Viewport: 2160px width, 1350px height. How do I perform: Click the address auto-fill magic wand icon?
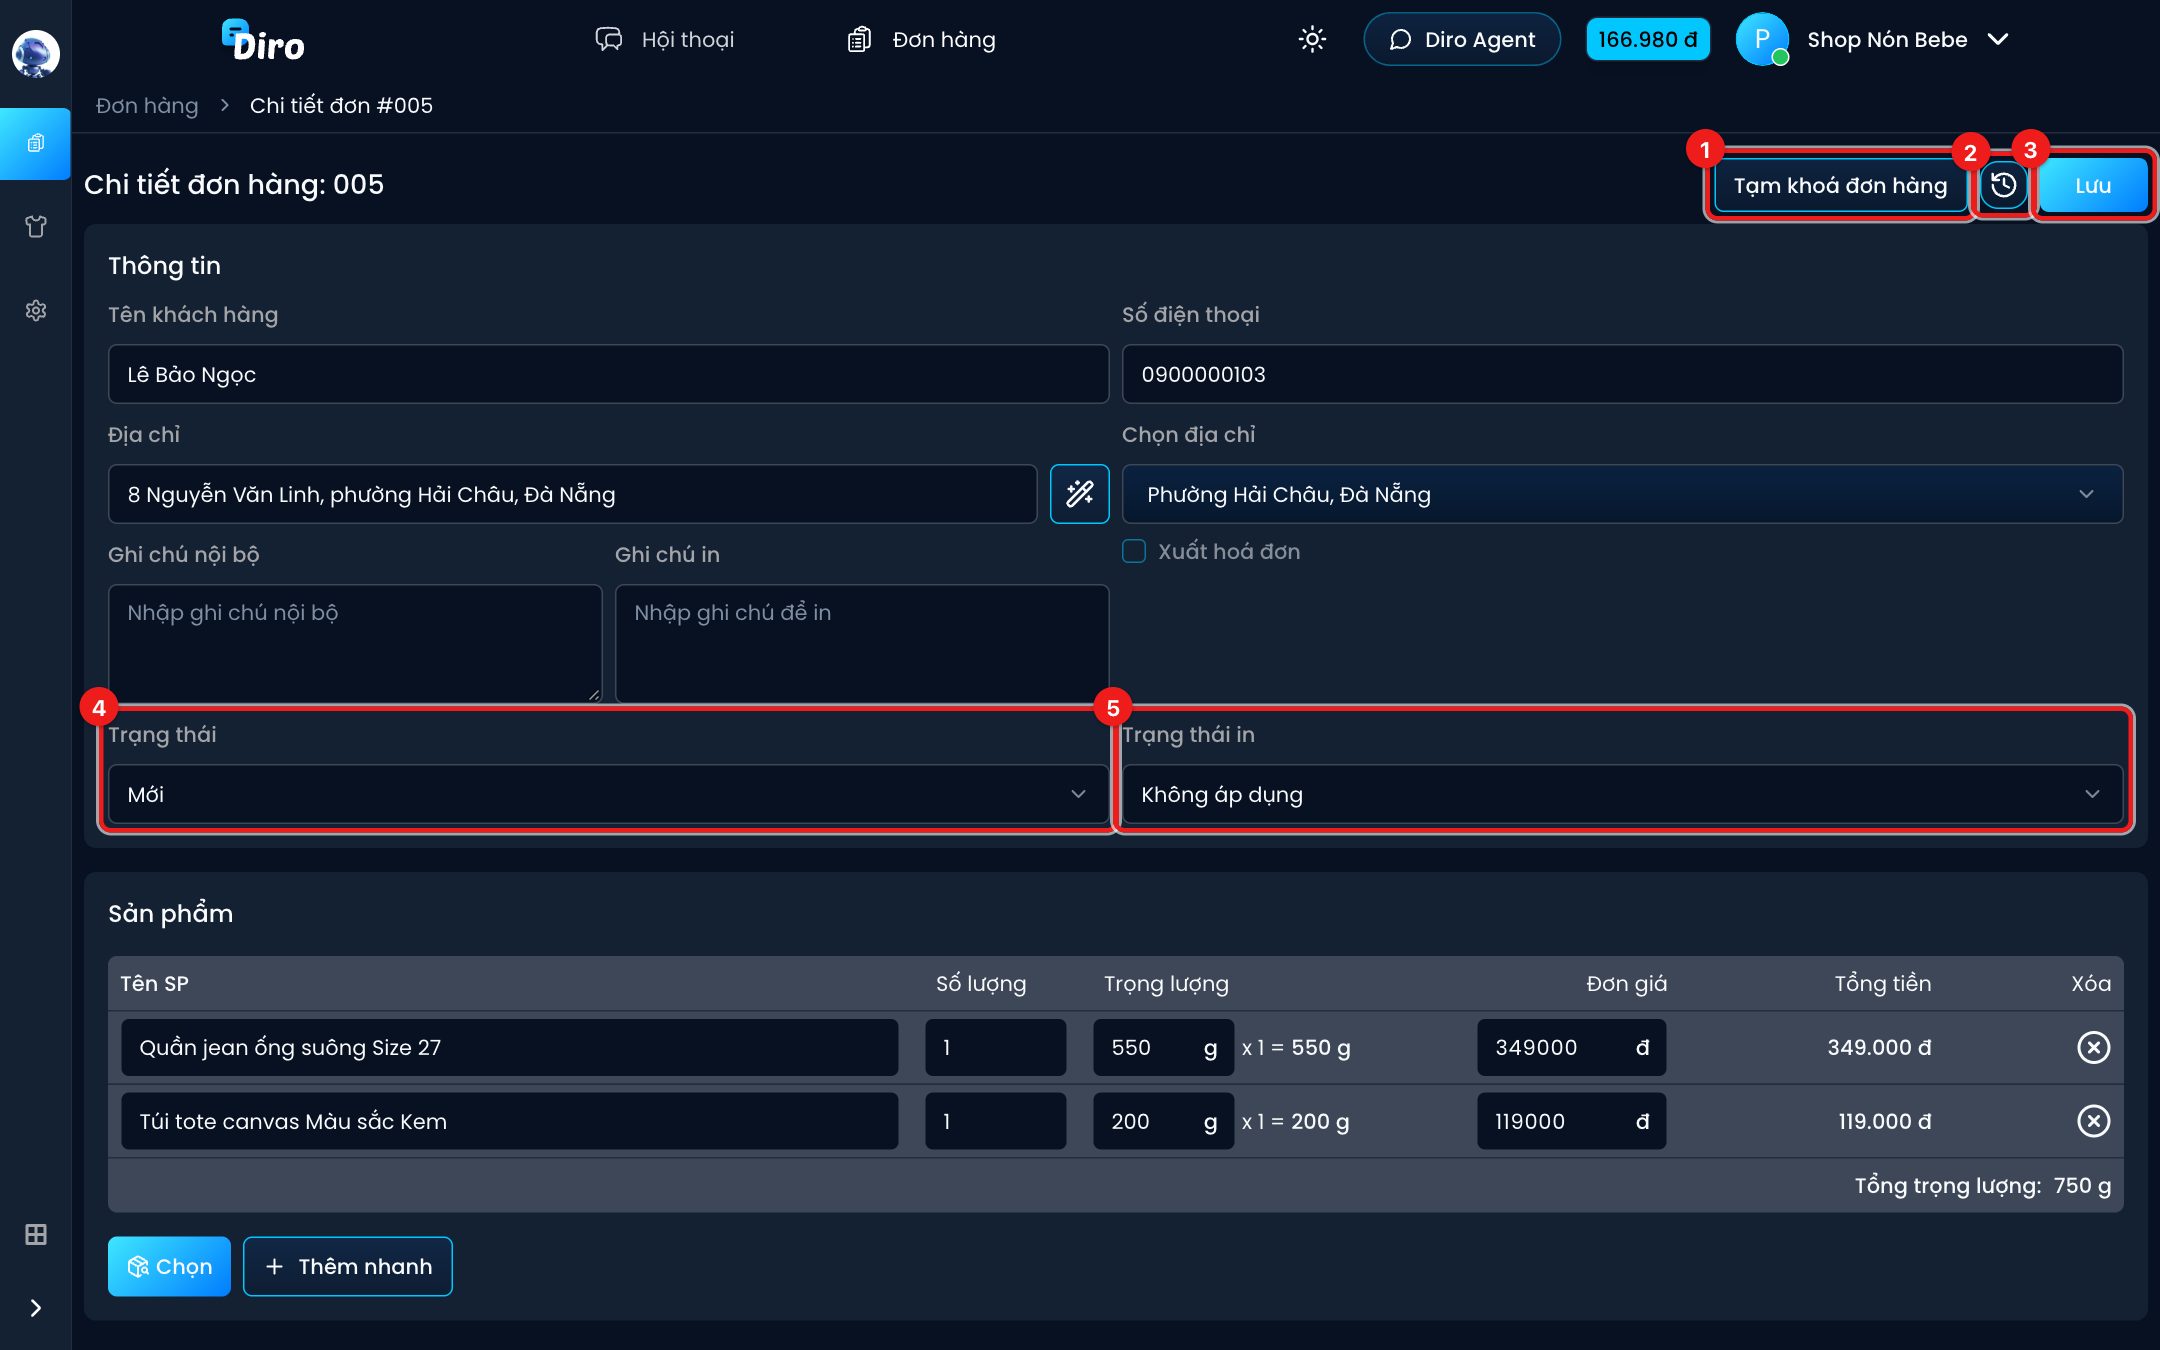tap(1079, 494)
